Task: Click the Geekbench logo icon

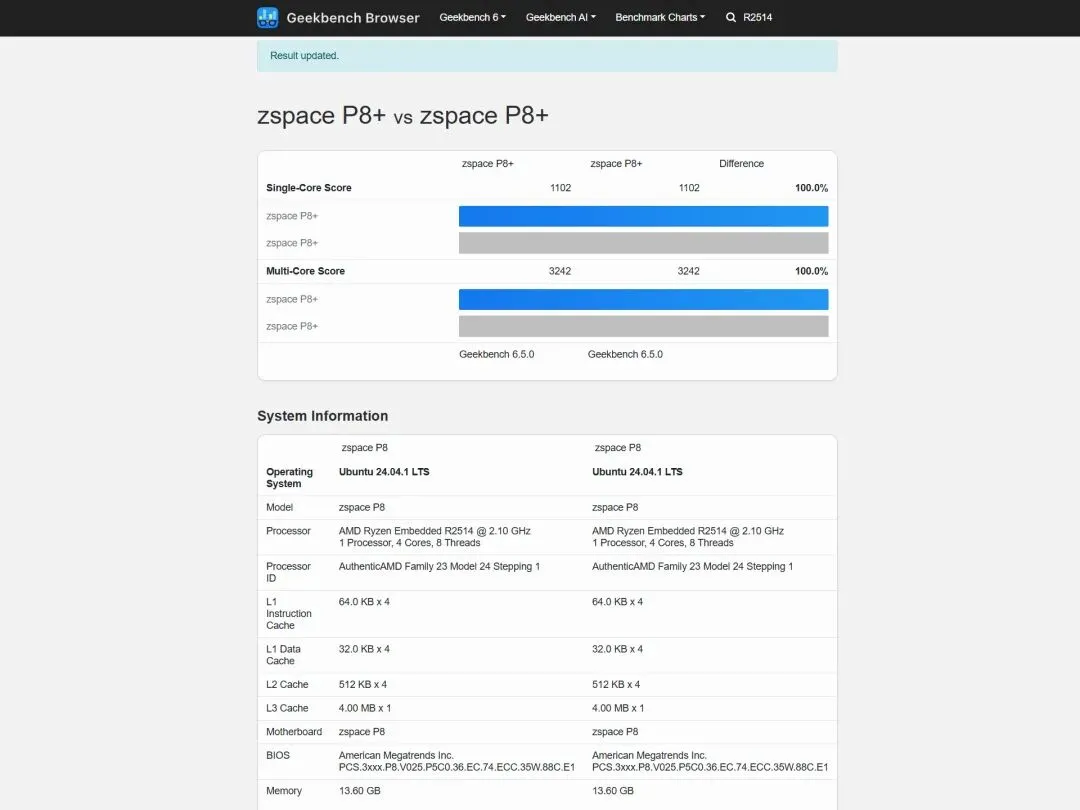Action: 267,17
